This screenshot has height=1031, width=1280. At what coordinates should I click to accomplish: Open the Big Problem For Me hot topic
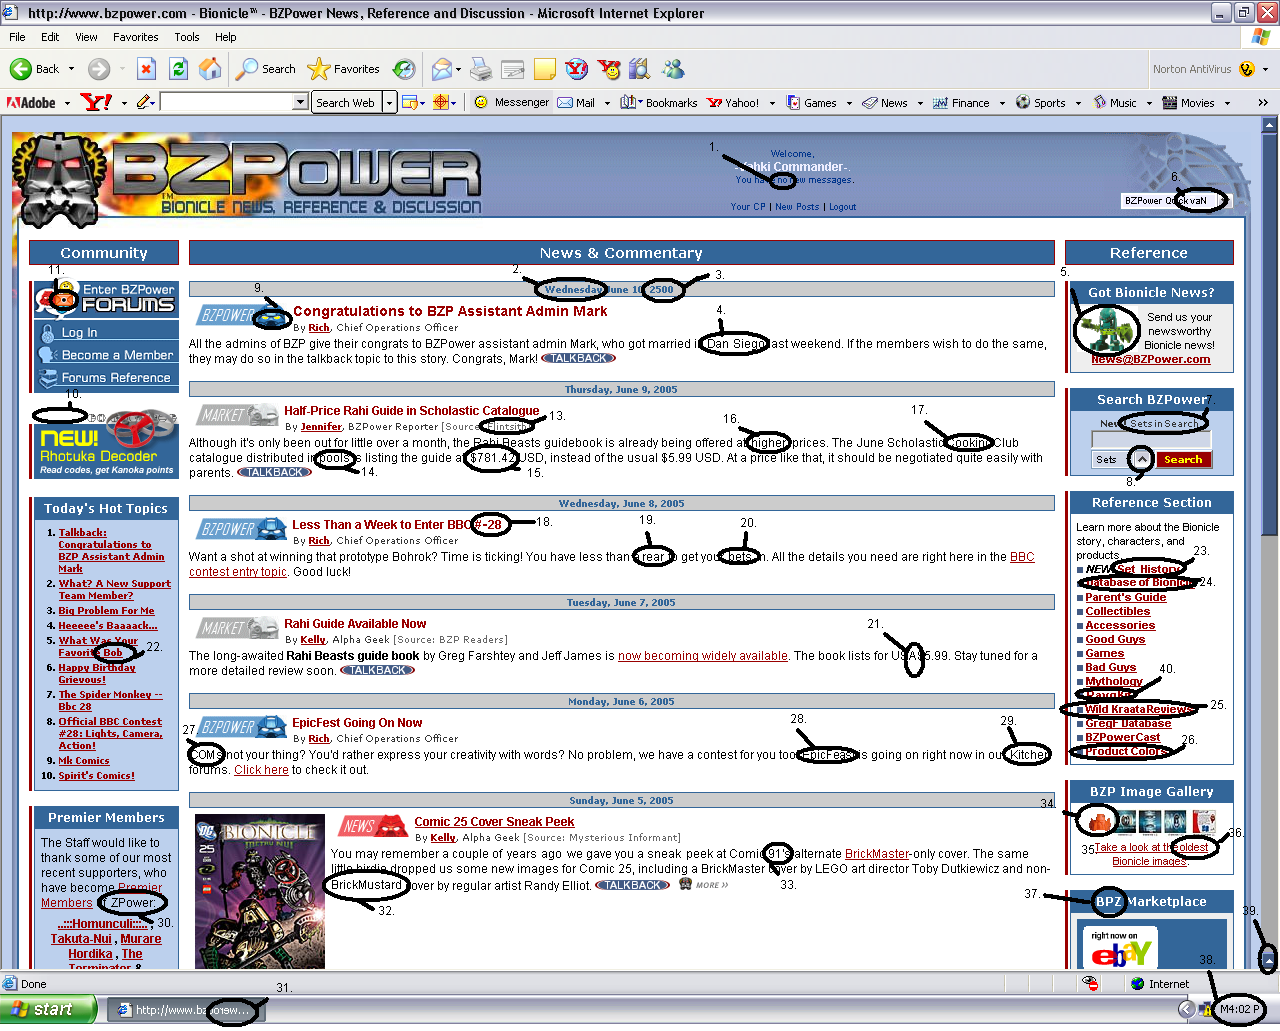click(106, 610)
